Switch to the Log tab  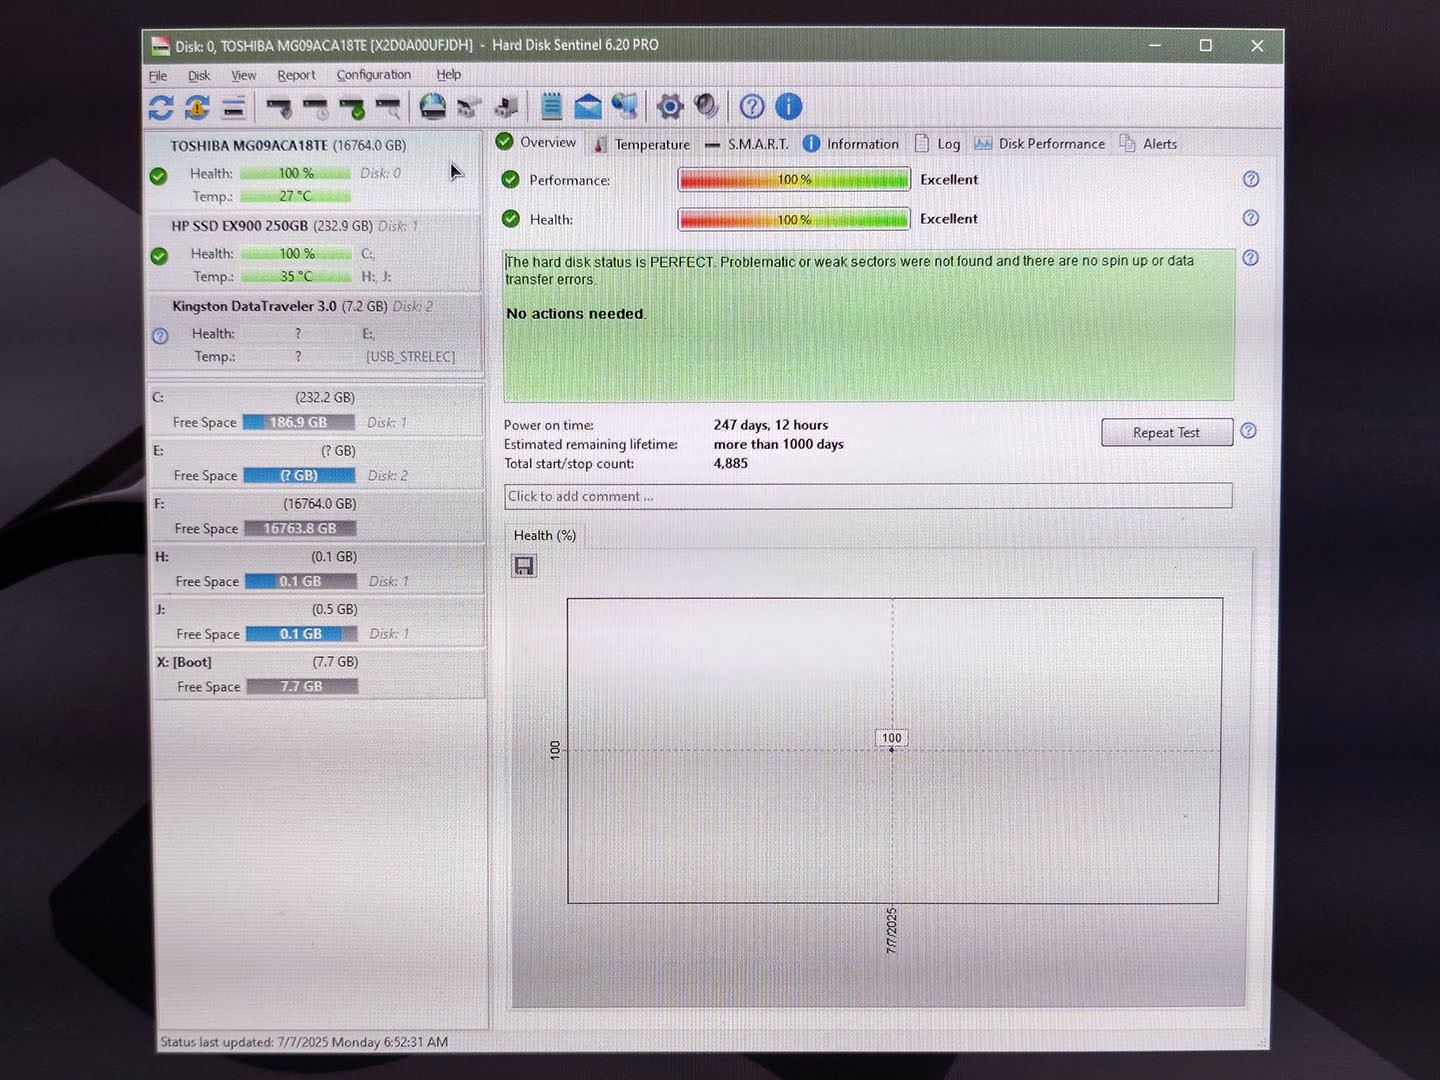point(938,144)
